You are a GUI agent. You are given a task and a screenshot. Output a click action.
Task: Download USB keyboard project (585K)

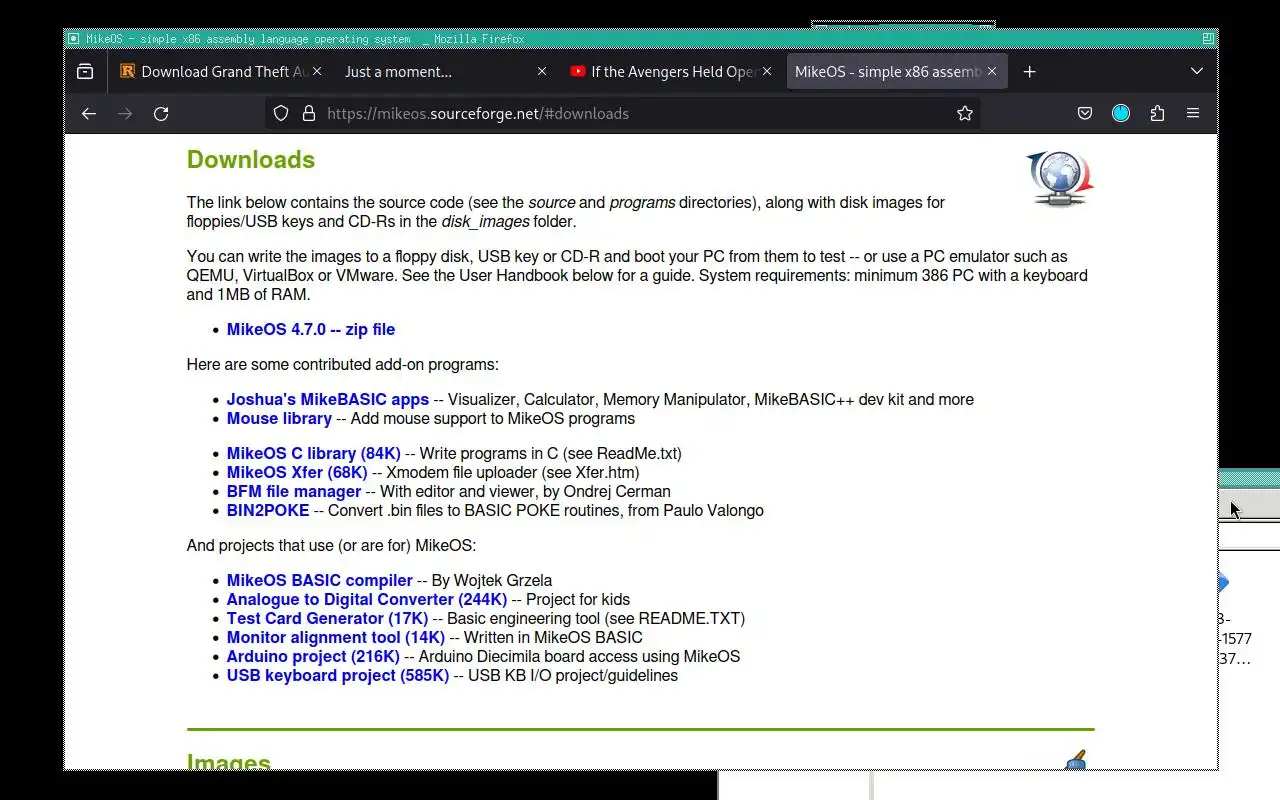click(338, 676)
